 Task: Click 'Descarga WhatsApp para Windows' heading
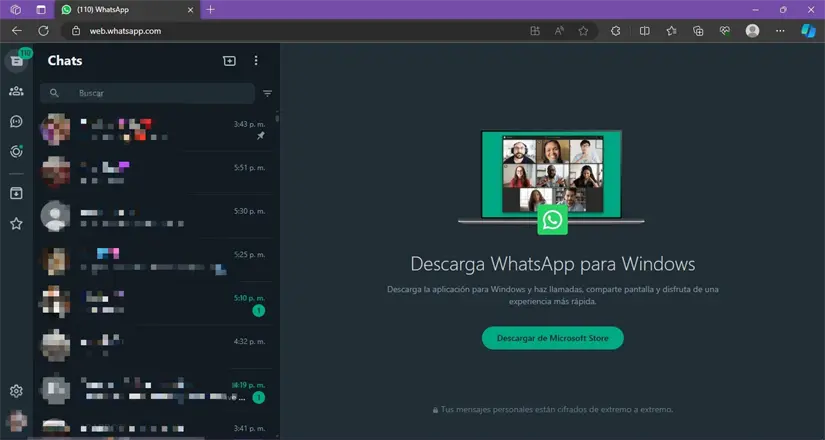click(x=552, y=264)
